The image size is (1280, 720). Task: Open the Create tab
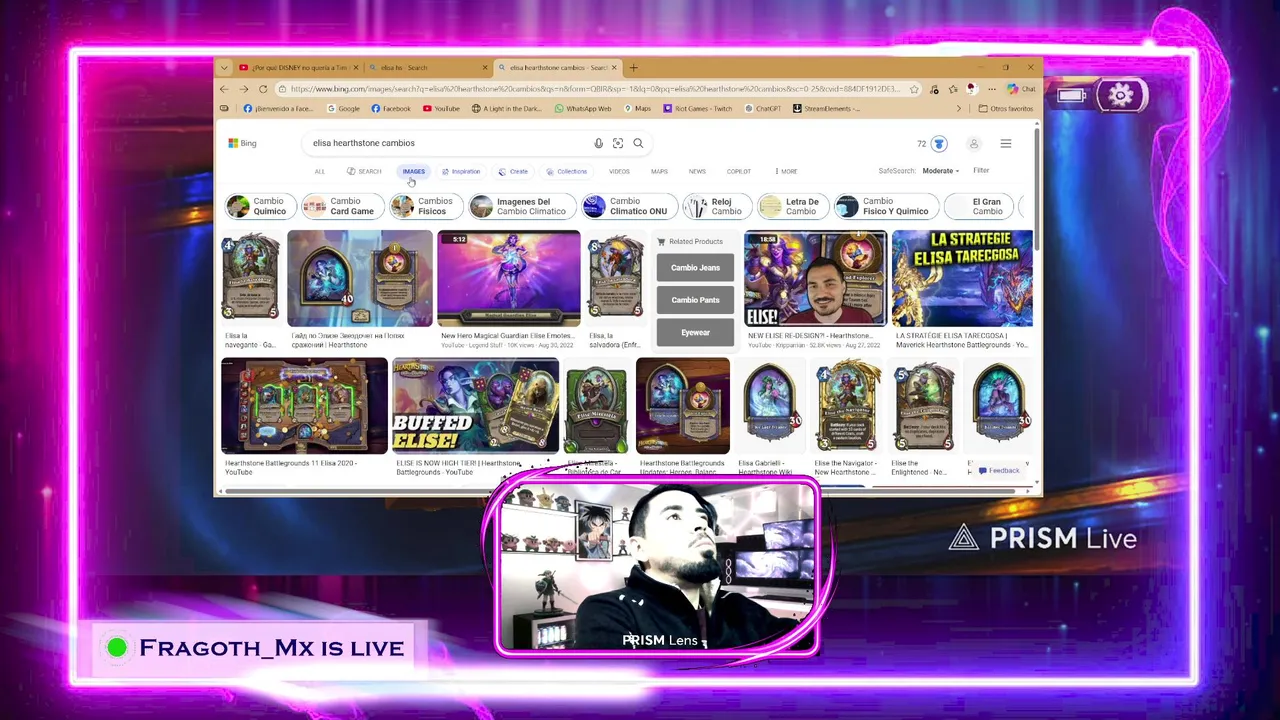pos(513,172)
